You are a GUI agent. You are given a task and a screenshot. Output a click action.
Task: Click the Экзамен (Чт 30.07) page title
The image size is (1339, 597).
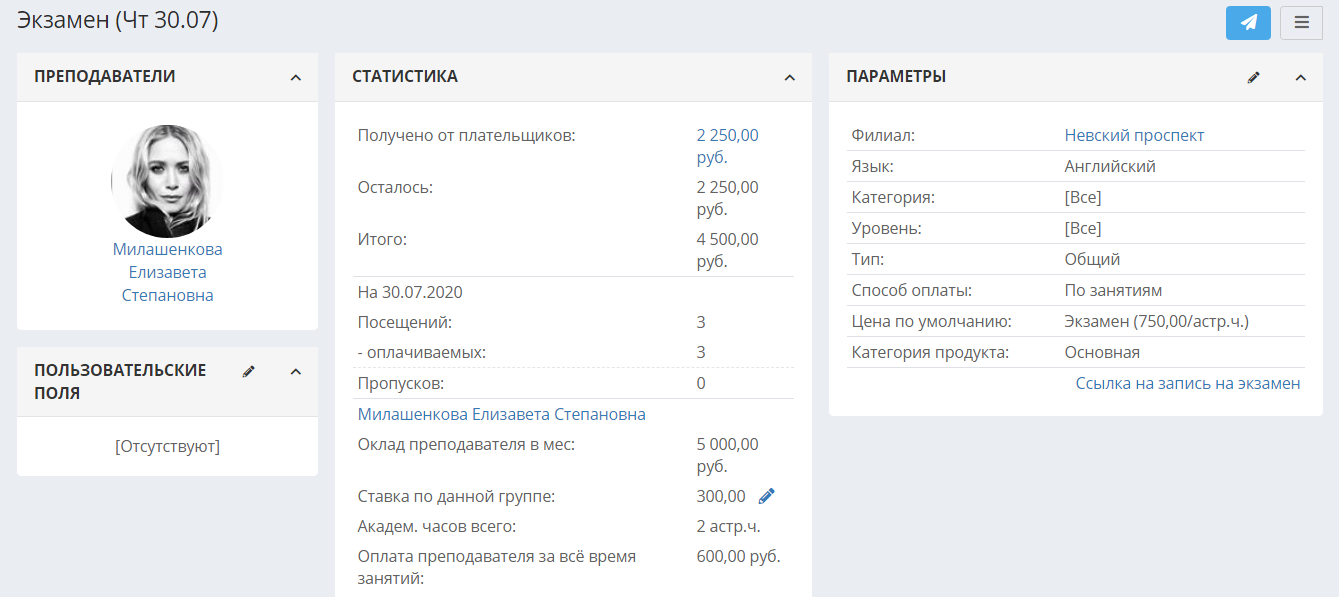(118, 19)
